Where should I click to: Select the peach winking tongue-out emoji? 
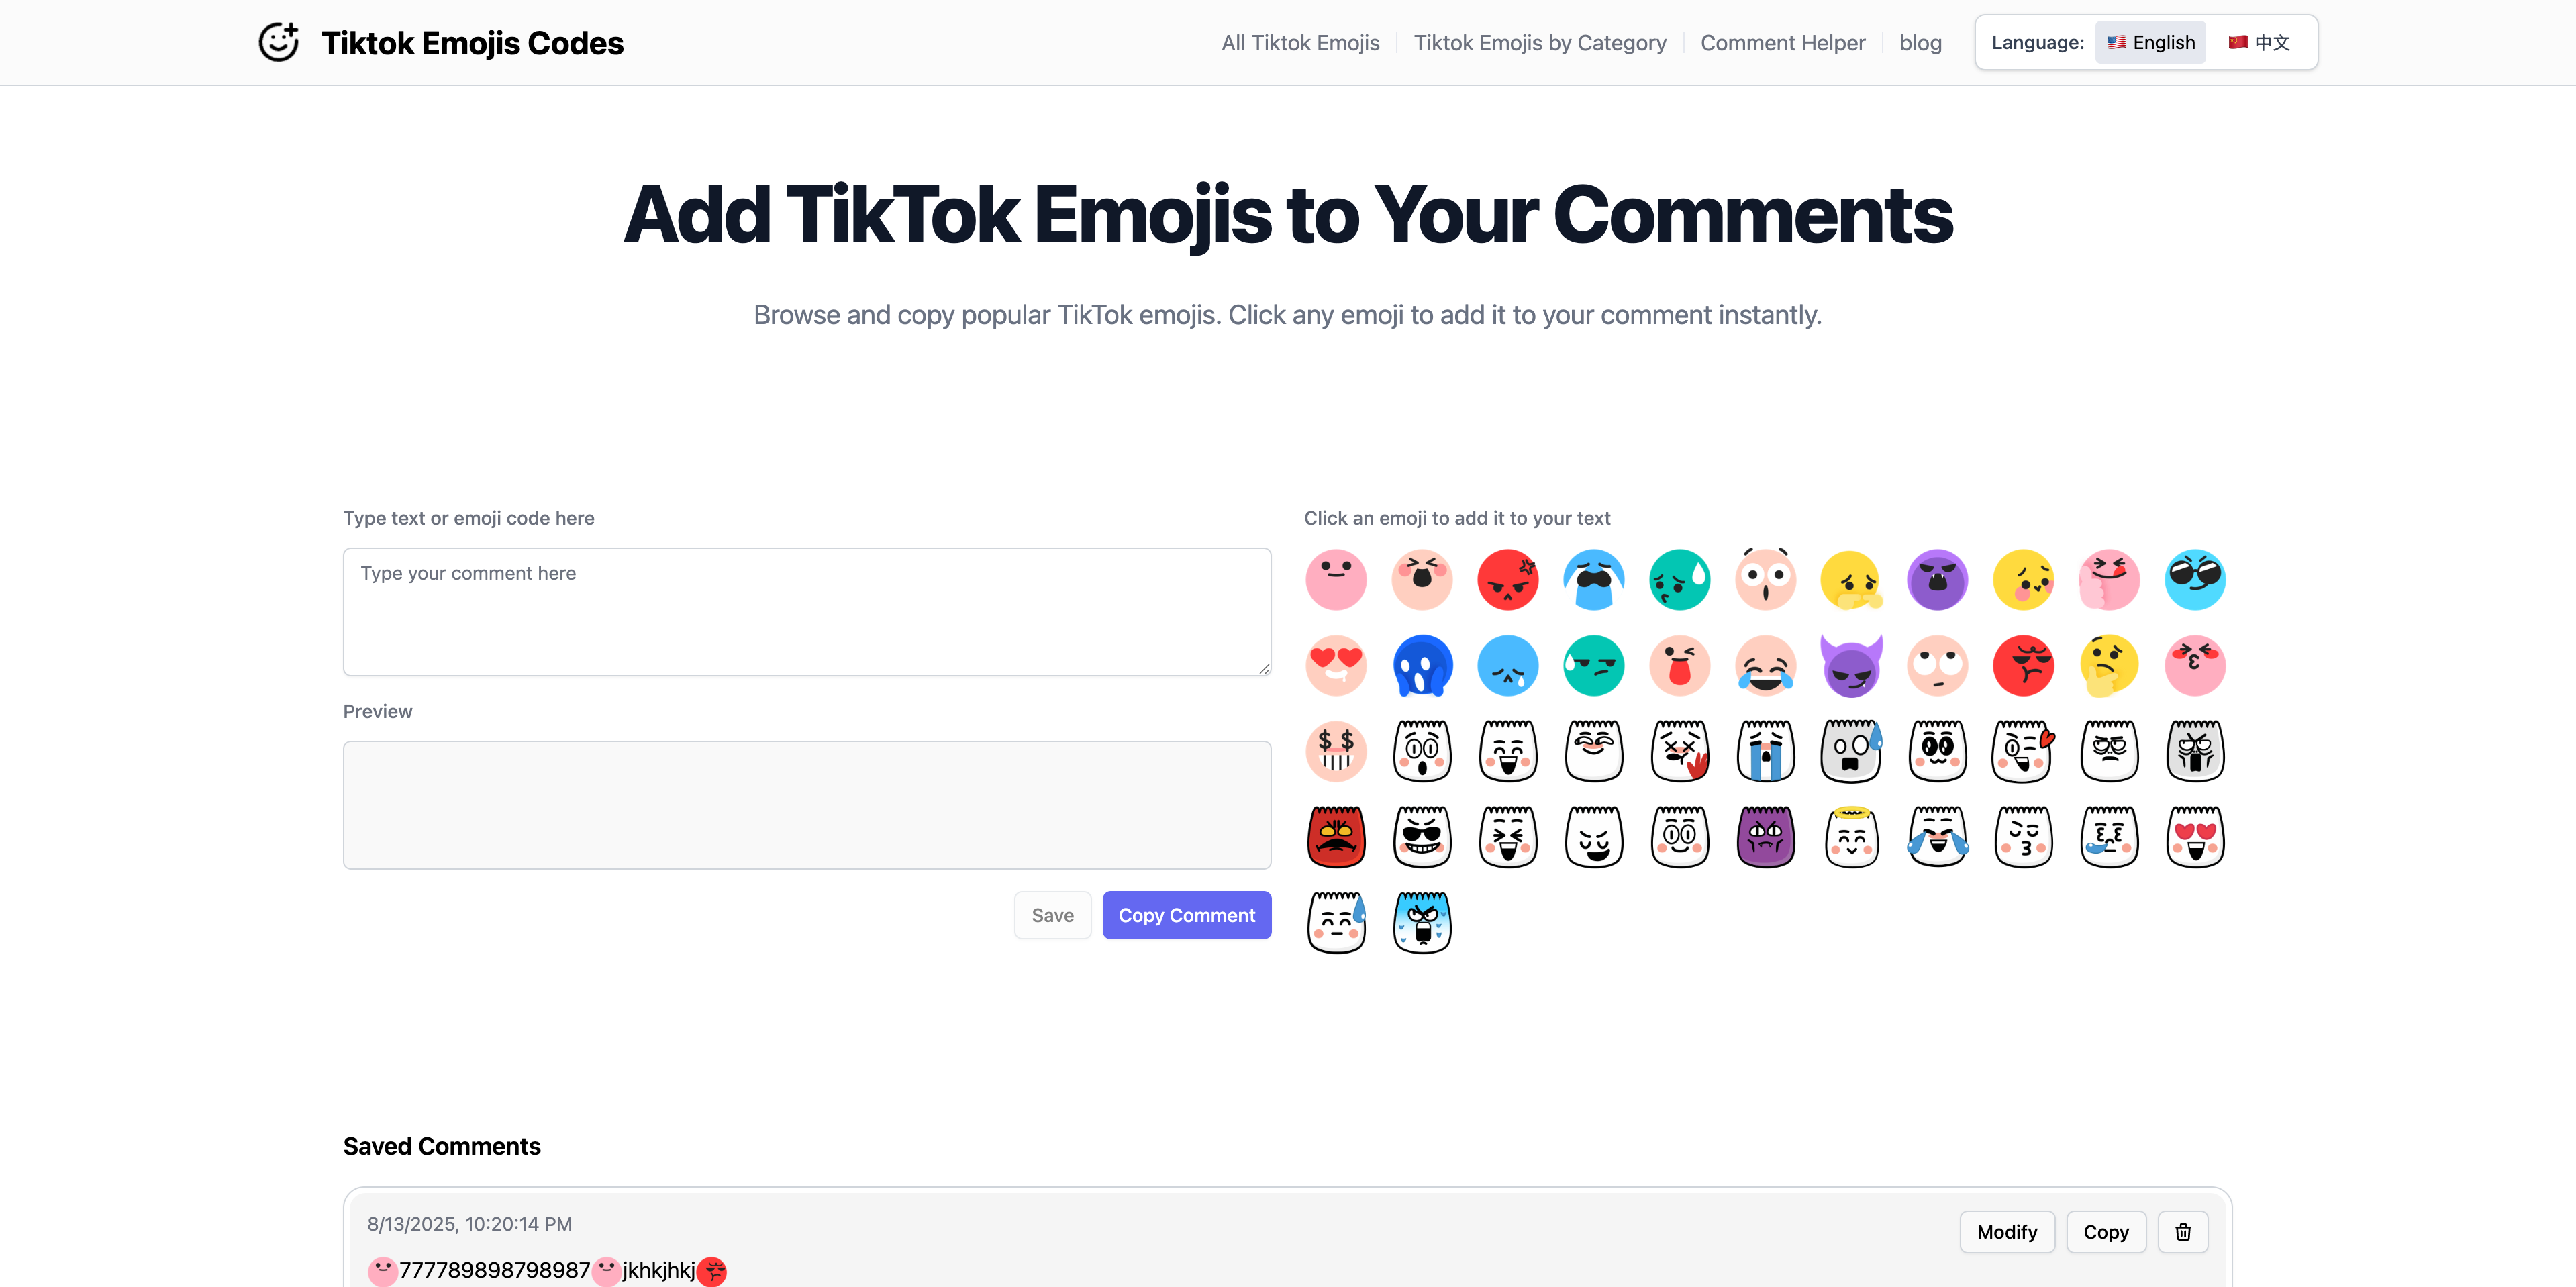click(x=1680, y=665)
